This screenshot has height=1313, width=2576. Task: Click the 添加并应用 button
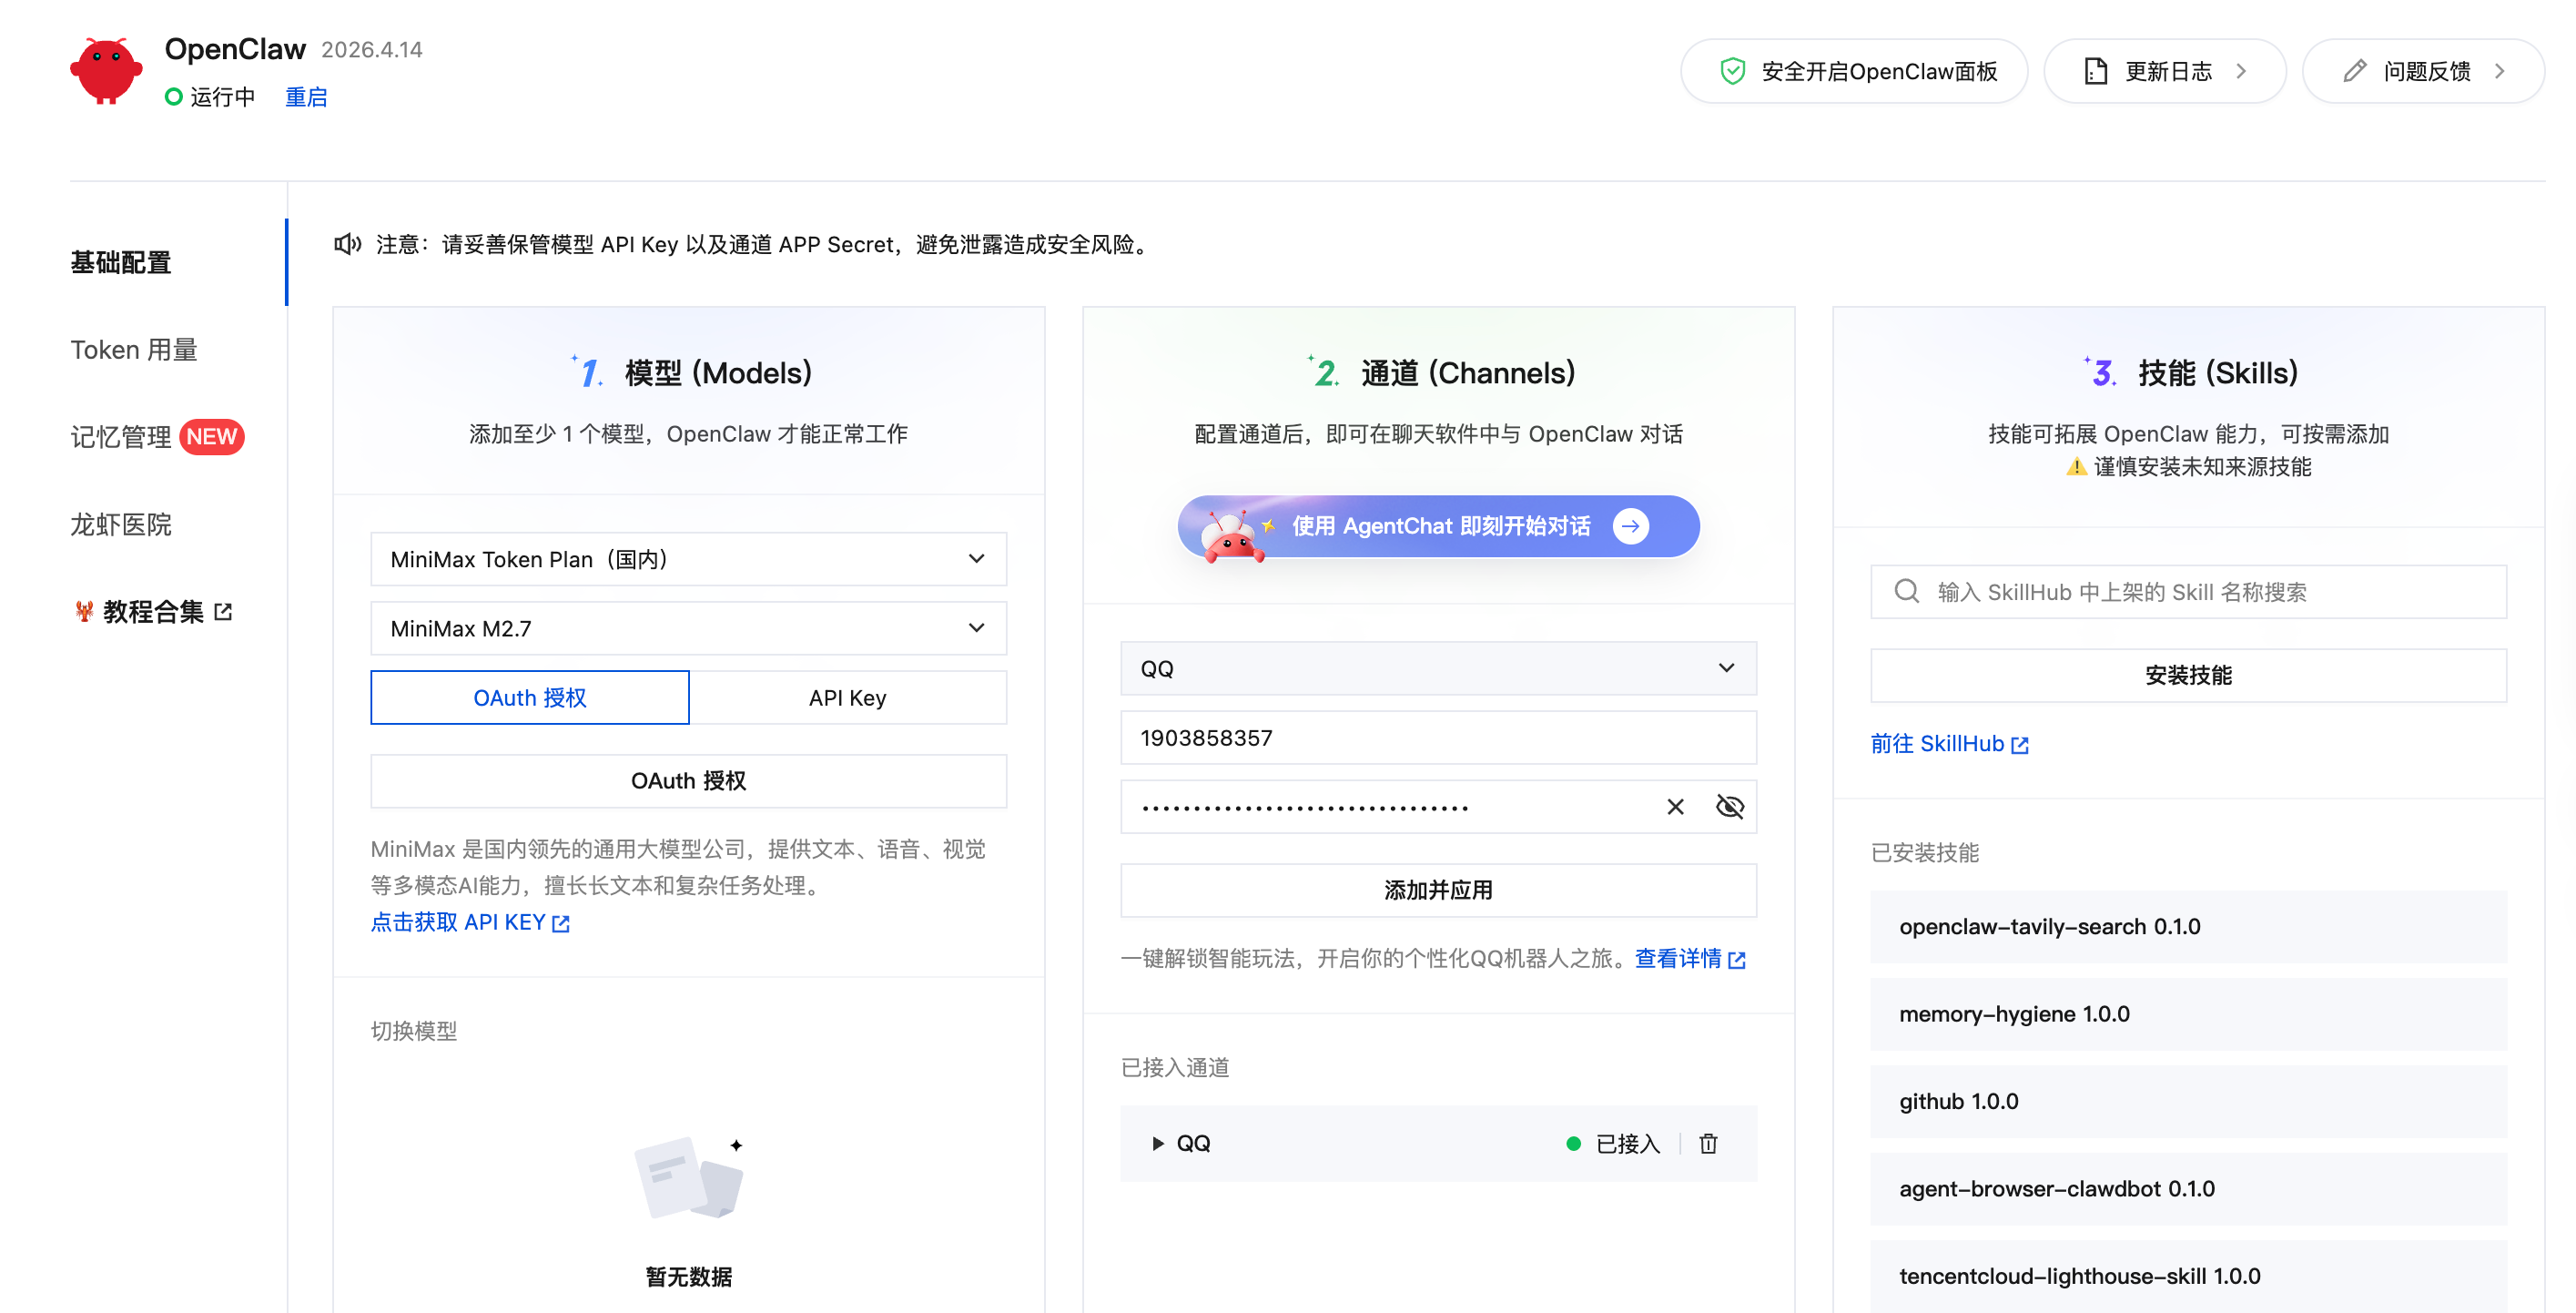(x=1438, y=890)
